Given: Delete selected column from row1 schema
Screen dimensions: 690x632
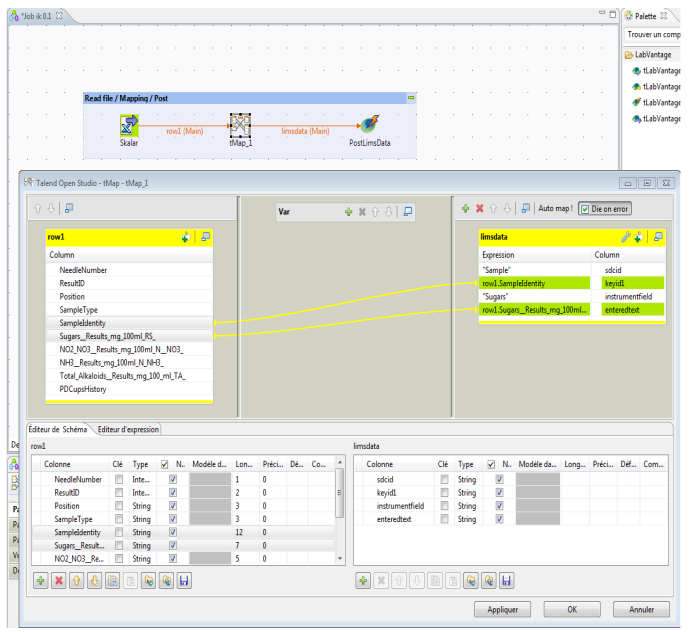Looking at the screenshot, I should click(x=59, y=581).
